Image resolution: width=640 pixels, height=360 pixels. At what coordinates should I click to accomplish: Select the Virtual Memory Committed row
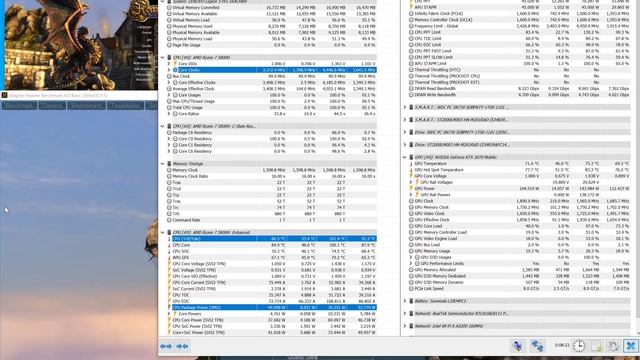pos(271,8)
